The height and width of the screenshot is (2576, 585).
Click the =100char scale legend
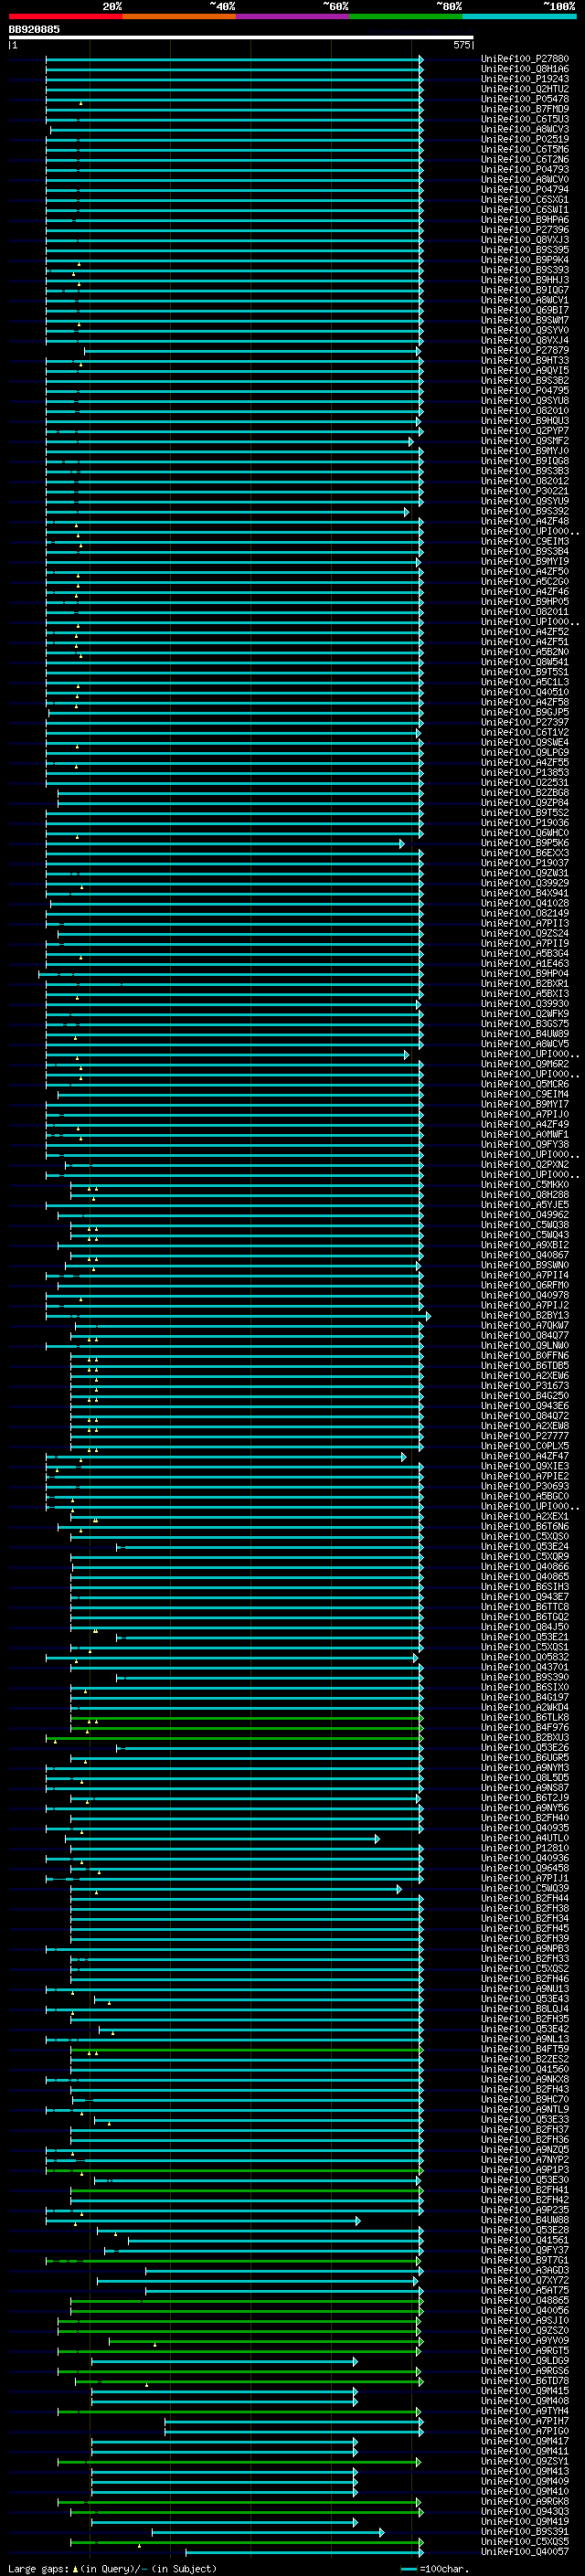(x=436, y=2569)
